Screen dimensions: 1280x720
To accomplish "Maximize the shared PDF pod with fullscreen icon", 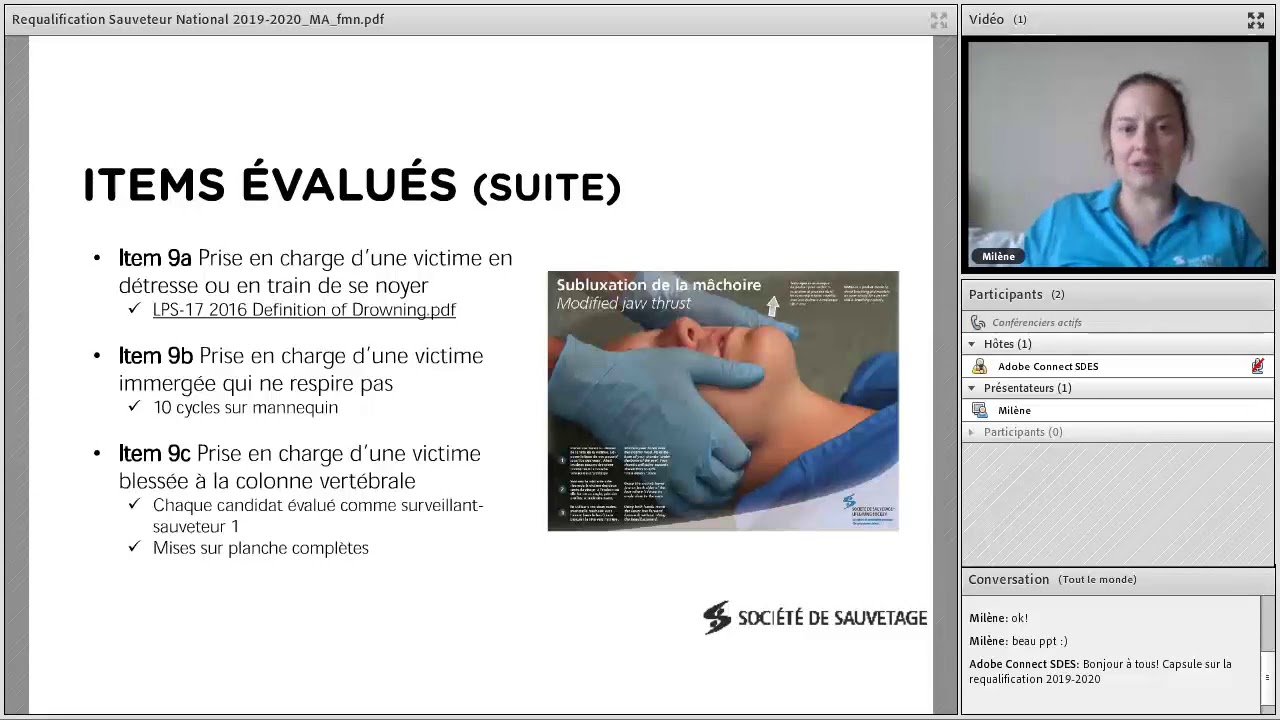I will pyautogui.click(x=938, y=20).
